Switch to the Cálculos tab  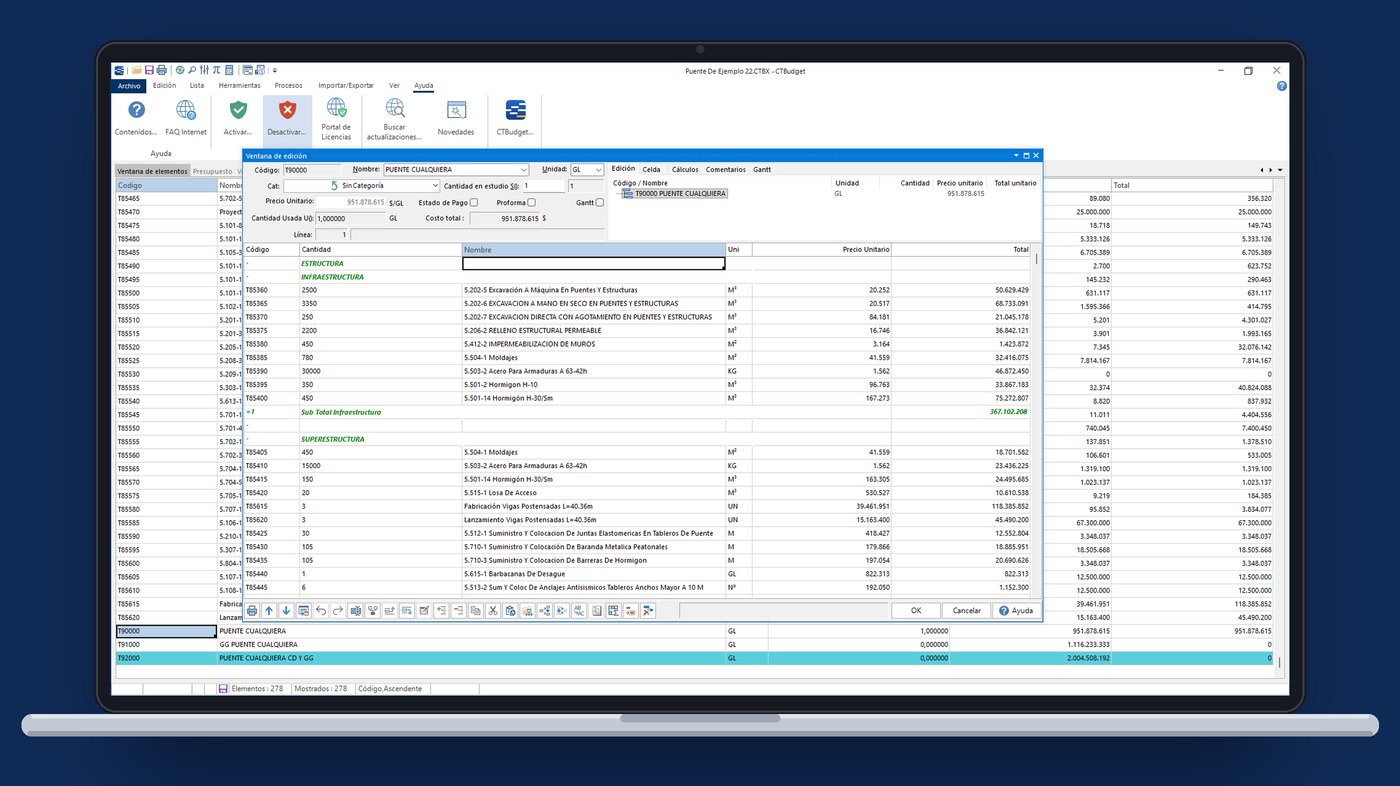click(685, 170)
